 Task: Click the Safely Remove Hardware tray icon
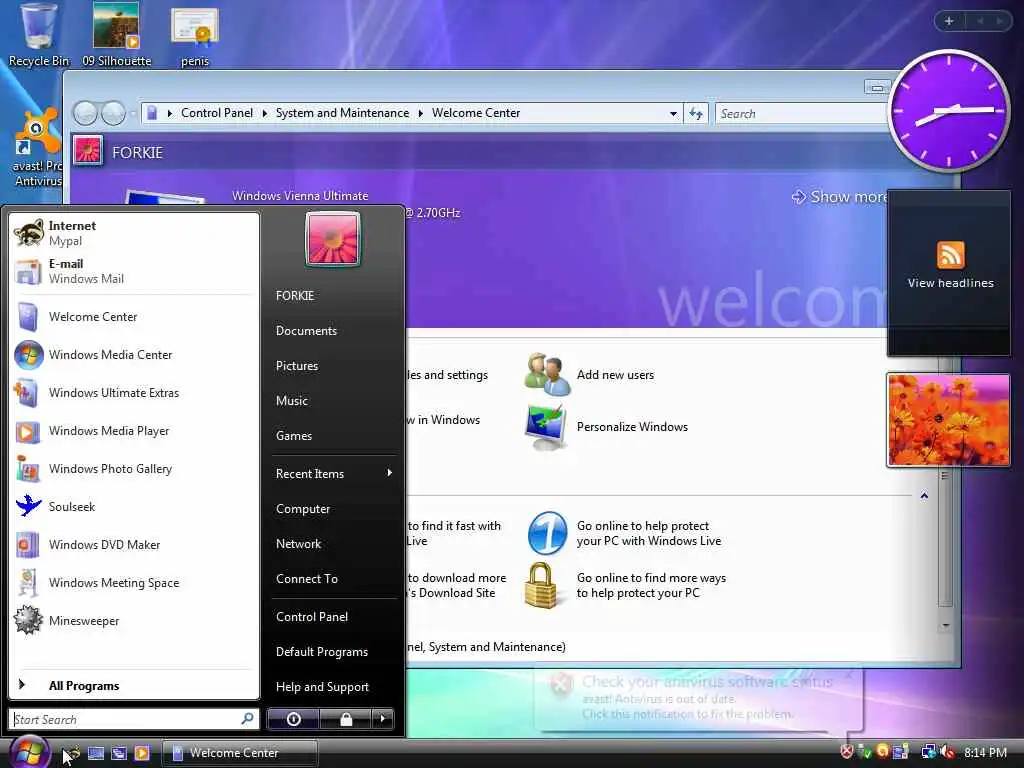point(864,752)
